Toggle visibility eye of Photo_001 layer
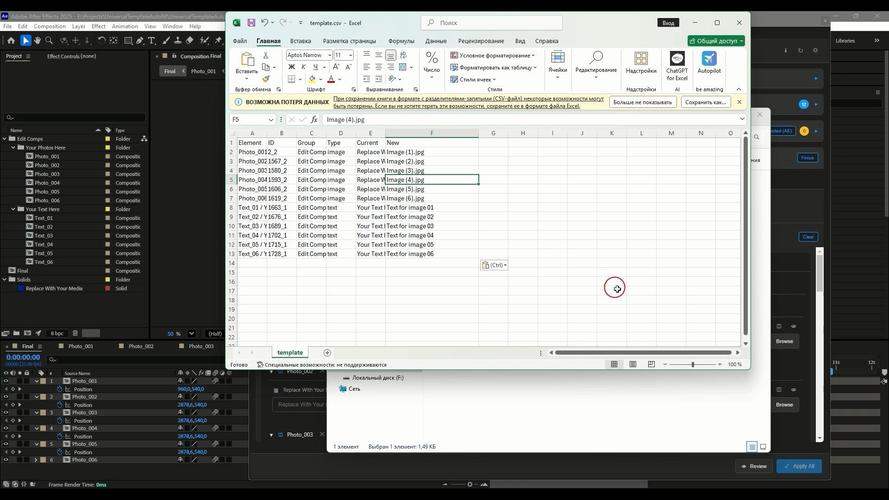 pos(6,381)
